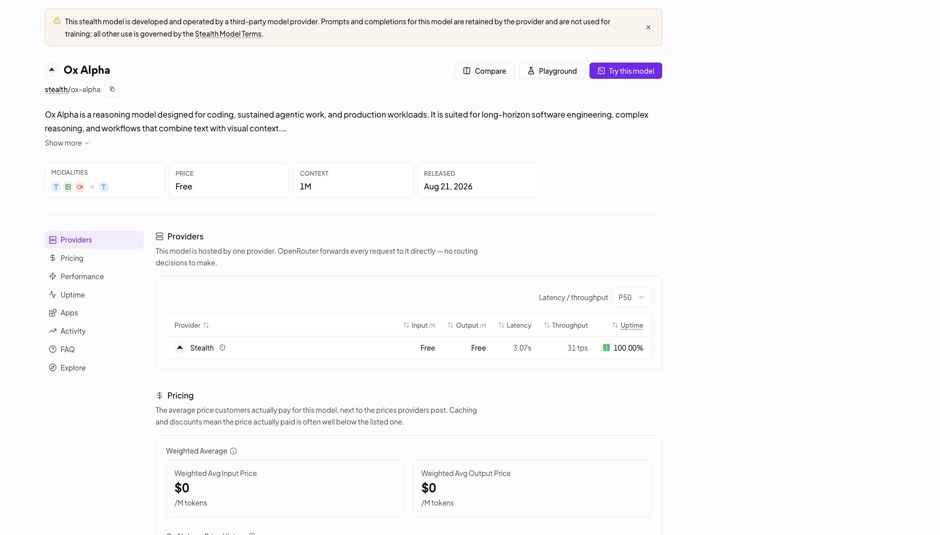Open the P50 latency percentile dropdown

point(631,297)
